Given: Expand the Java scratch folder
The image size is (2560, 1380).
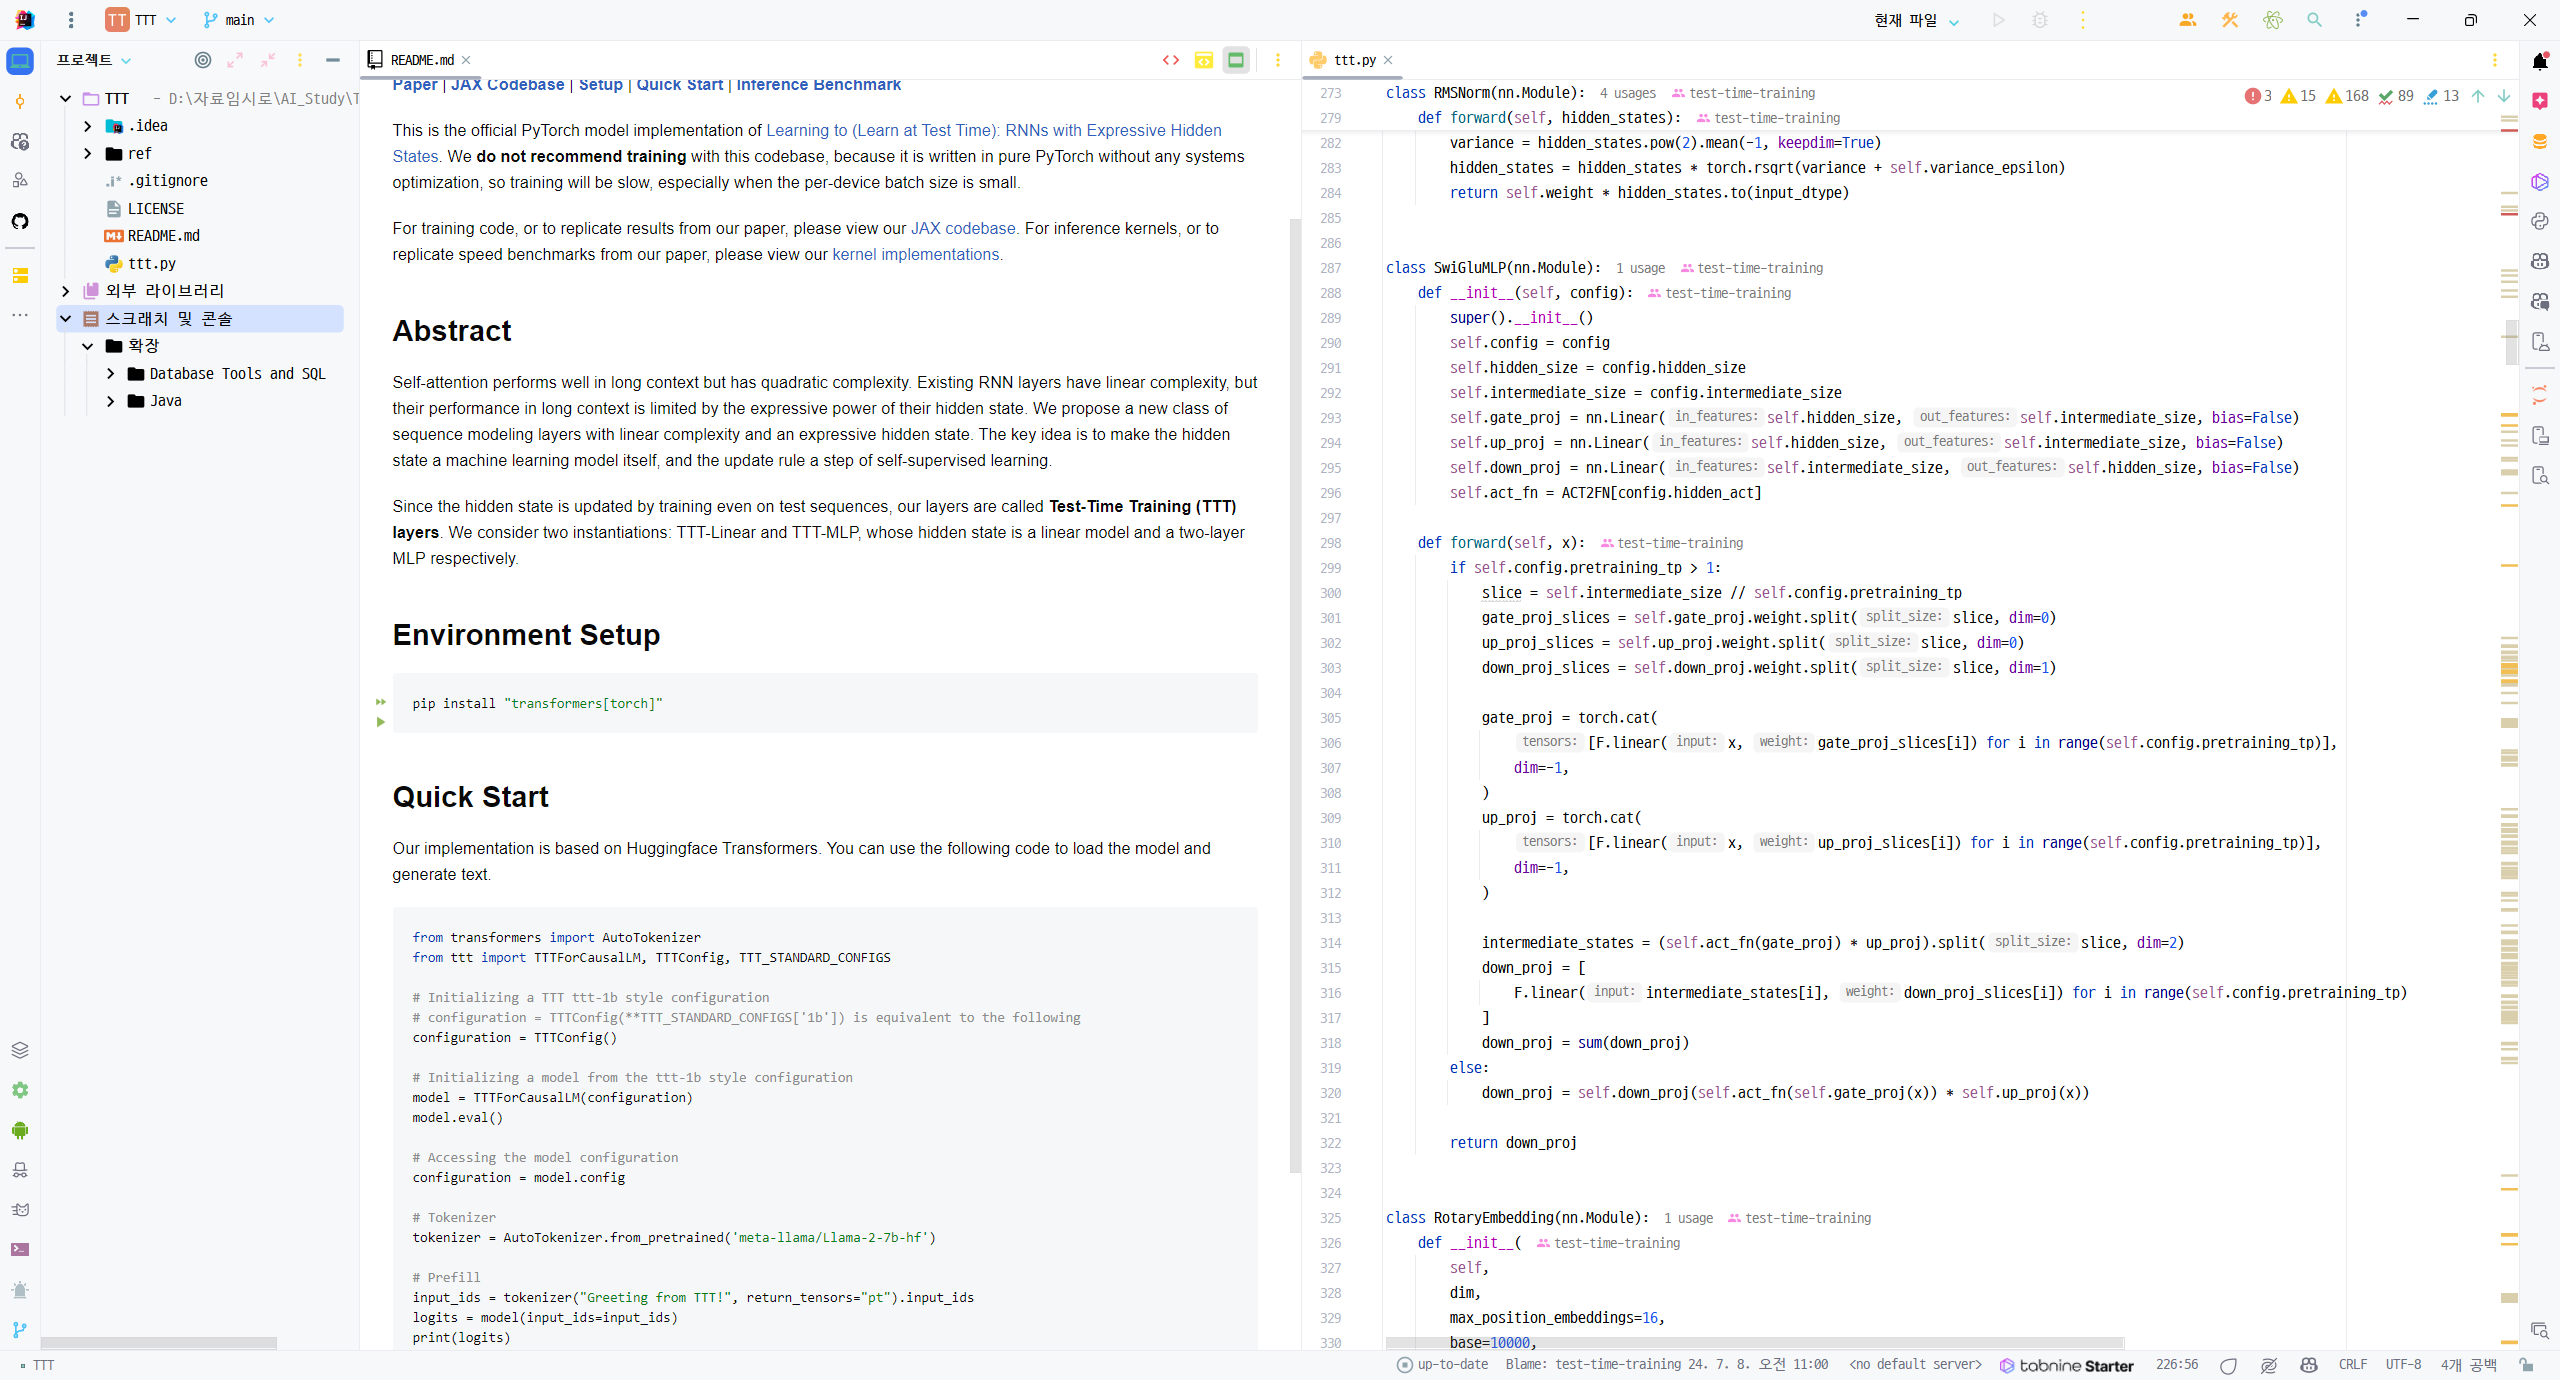Looking at the screenshot, I should coord(111,401).
